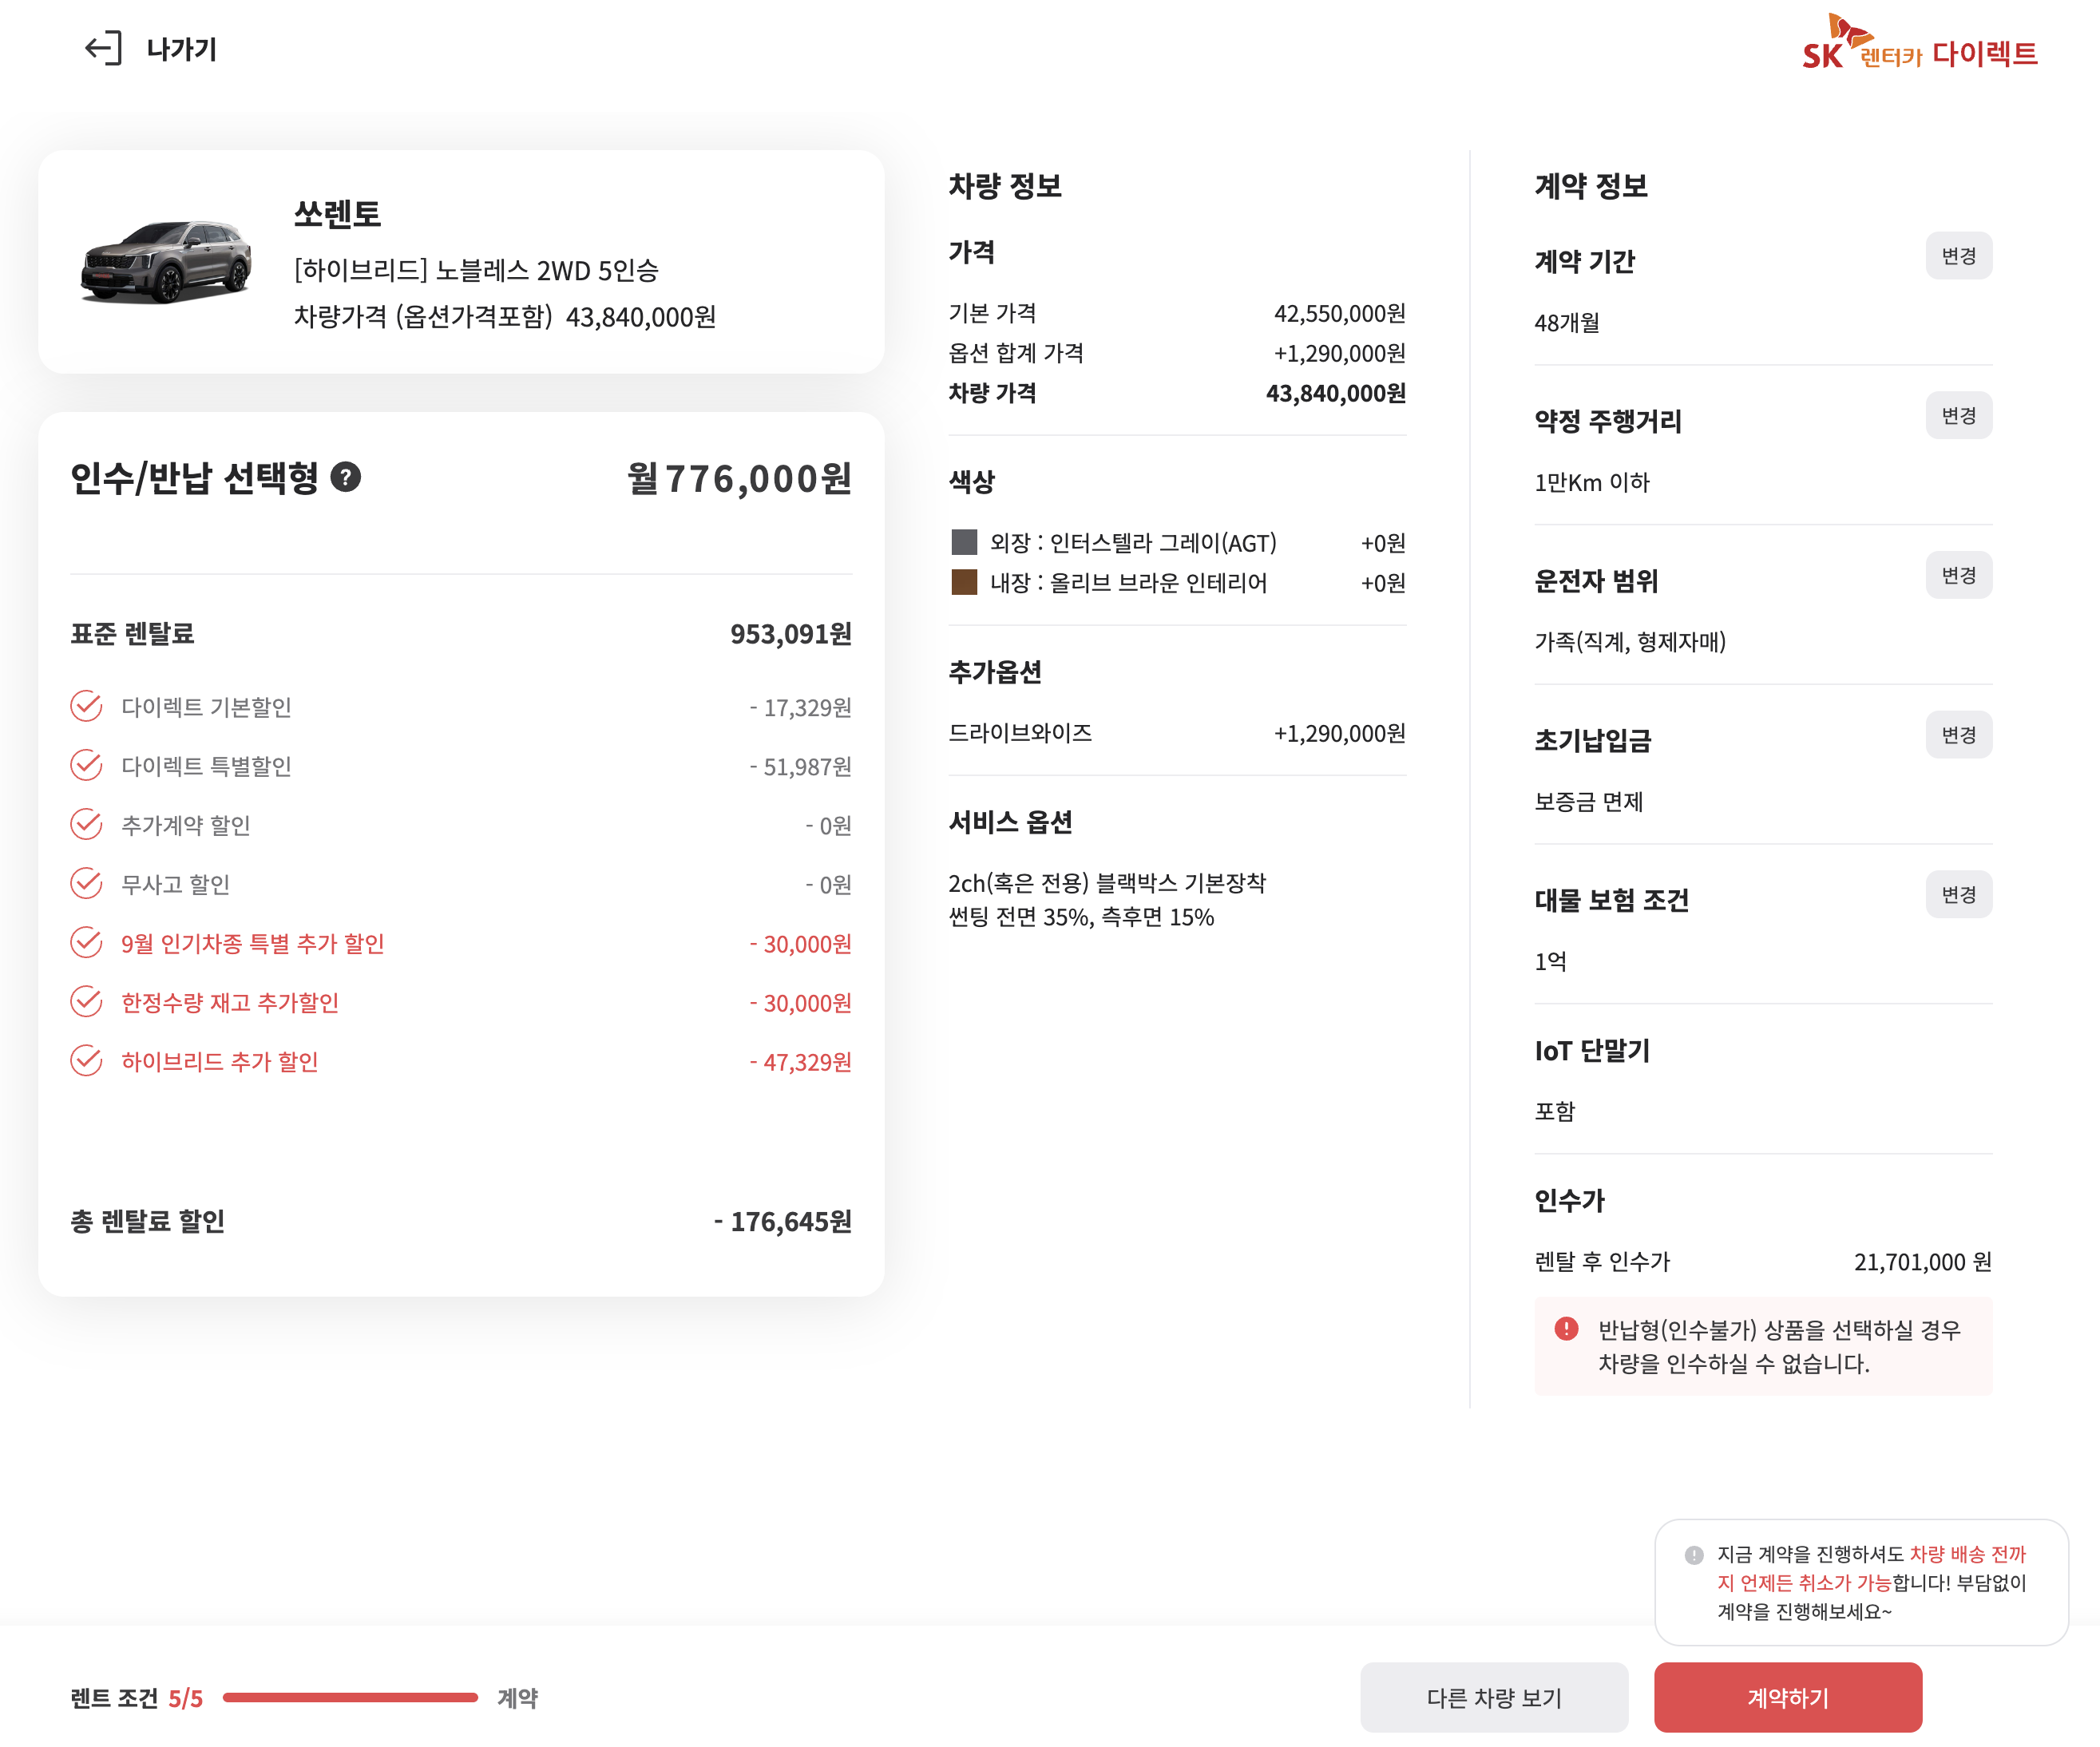Screen dimensions: 2100x1747
Task: Change the 계약 기간 setting
Action: coord(1957,256)
